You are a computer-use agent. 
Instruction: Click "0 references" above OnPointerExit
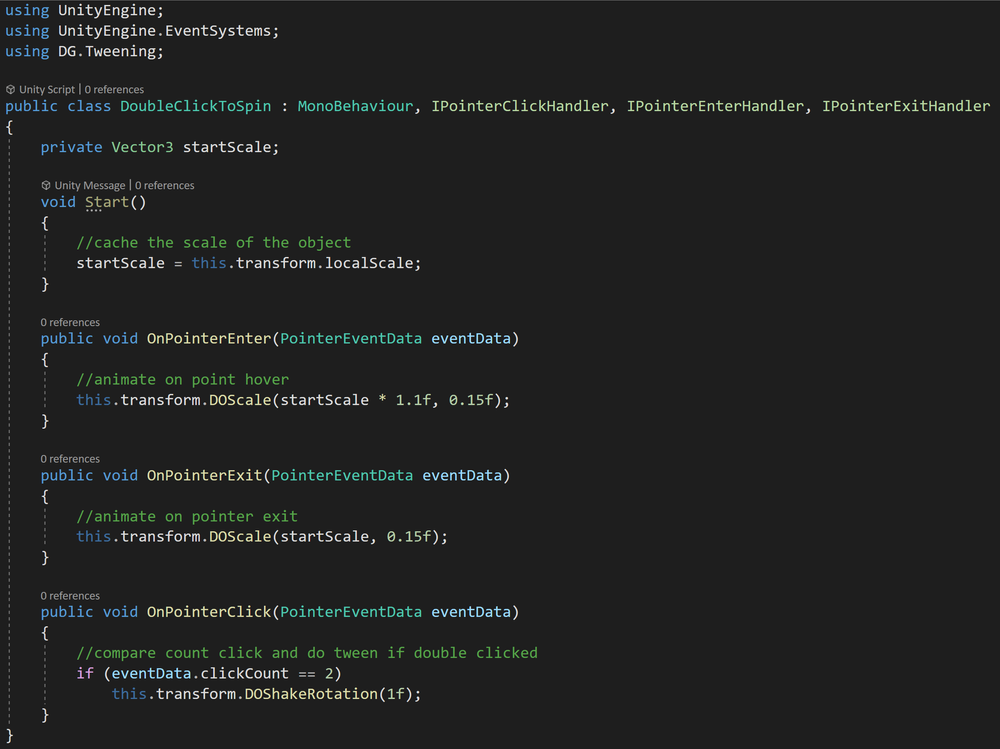(70, 458)
